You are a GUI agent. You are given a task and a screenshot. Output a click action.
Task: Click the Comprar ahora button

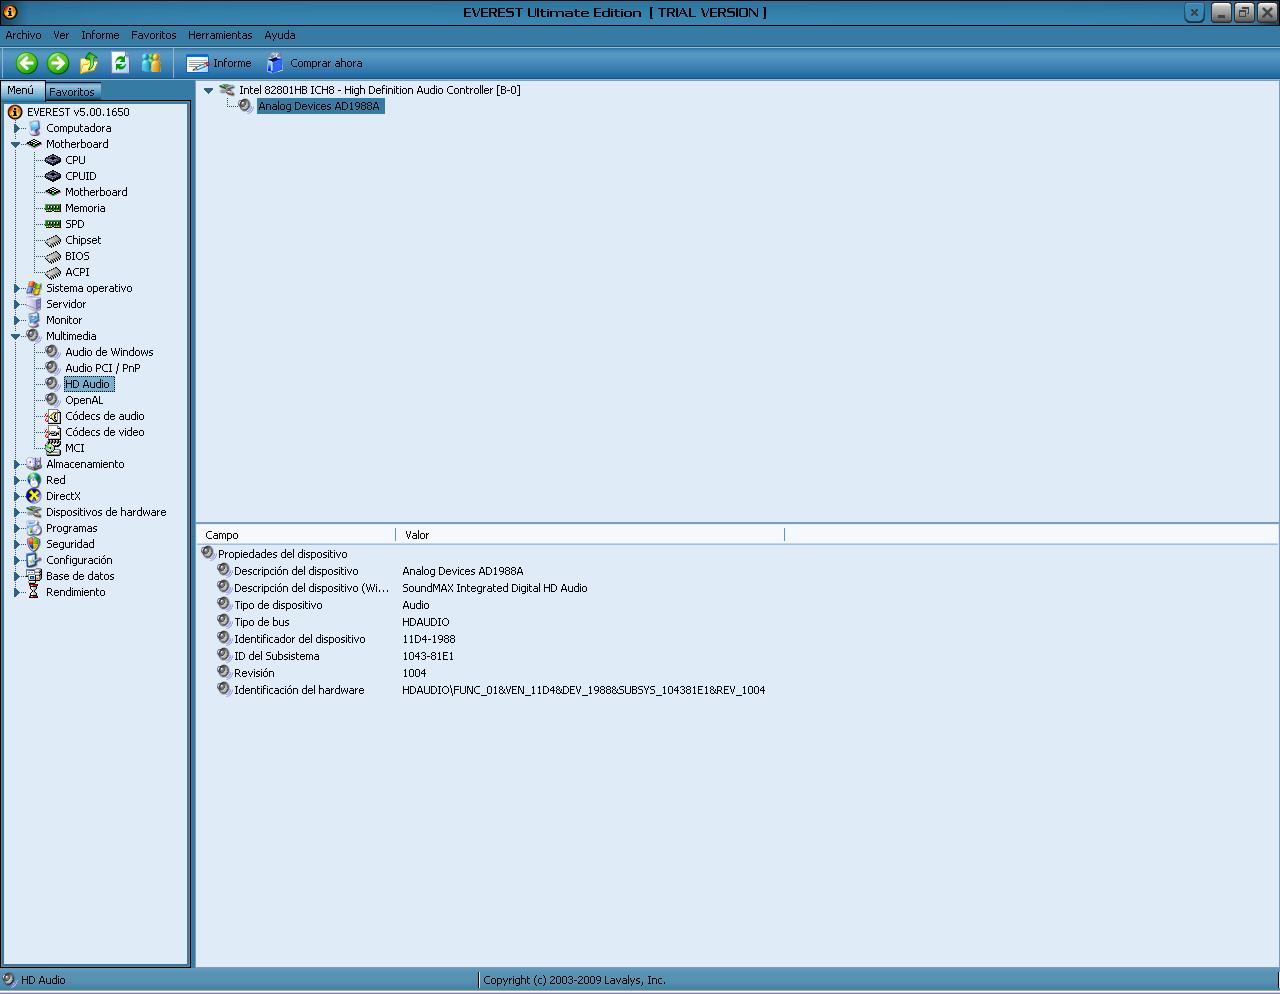pyautogui.click(x=314, y=63)
